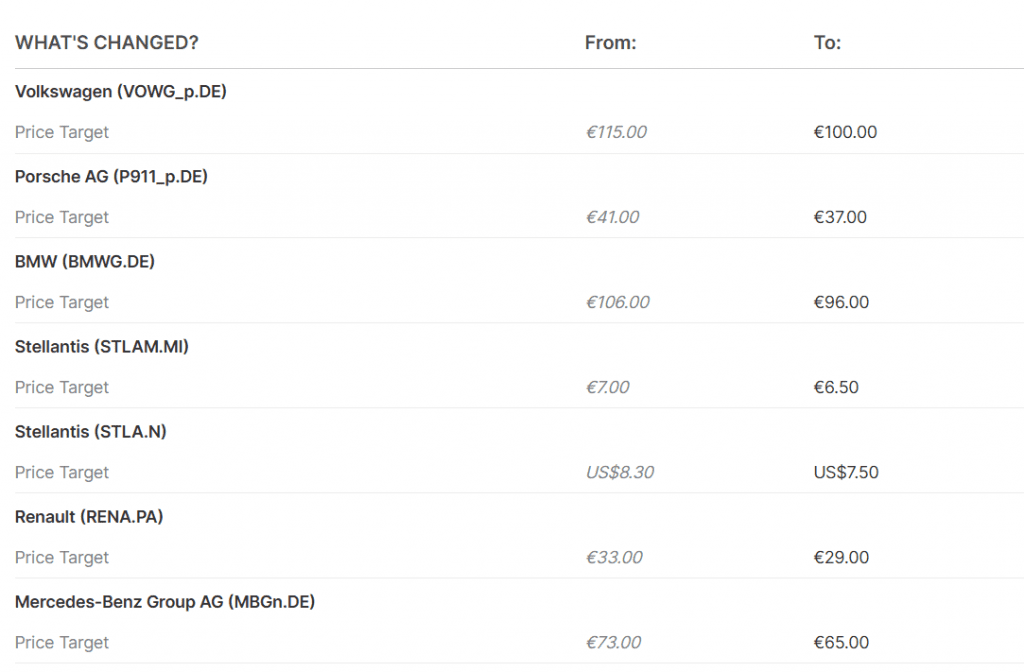1024x672 pixels.
Task: Select Volkswagen's new €100.00 price target
Action: 845,132
